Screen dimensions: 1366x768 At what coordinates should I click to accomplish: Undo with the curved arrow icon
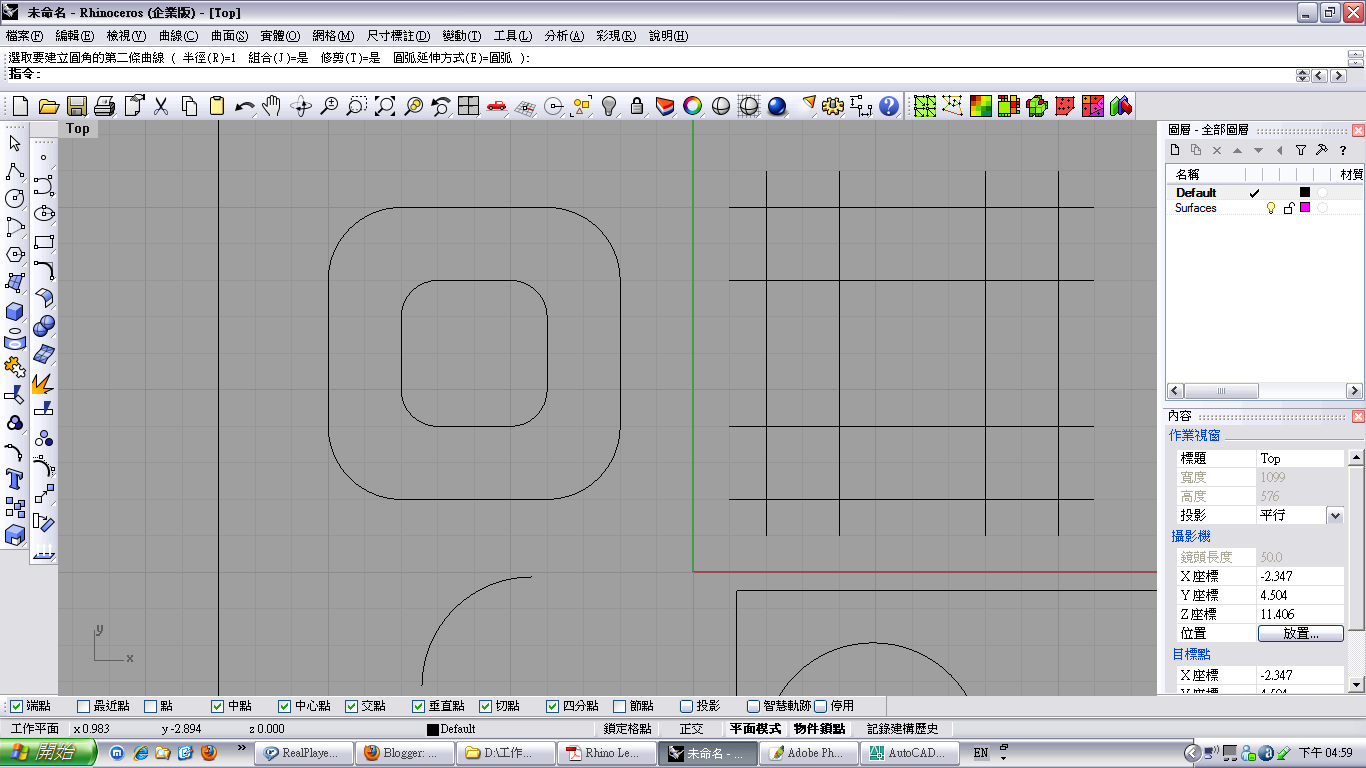tap(244, 105)
